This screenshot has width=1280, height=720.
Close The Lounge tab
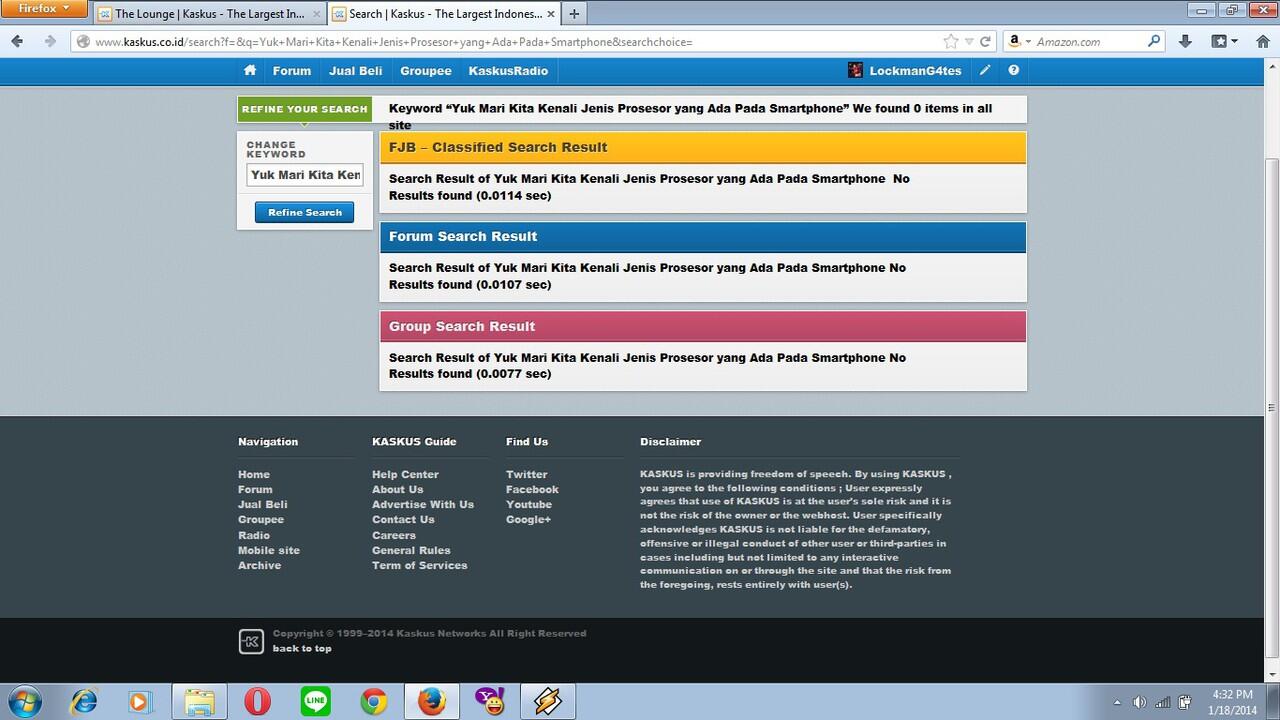(x=316, y=14)
